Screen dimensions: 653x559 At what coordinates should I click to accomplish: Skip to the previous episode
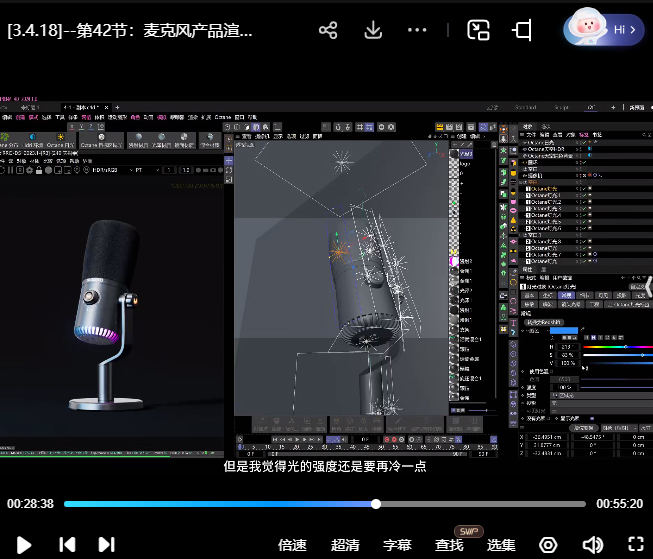(x=67, y=545)
